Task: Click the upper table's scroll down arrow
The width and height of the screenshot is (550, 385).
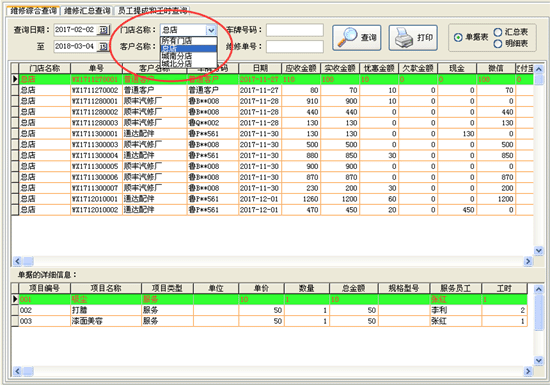Action: [x=539, y=250]
